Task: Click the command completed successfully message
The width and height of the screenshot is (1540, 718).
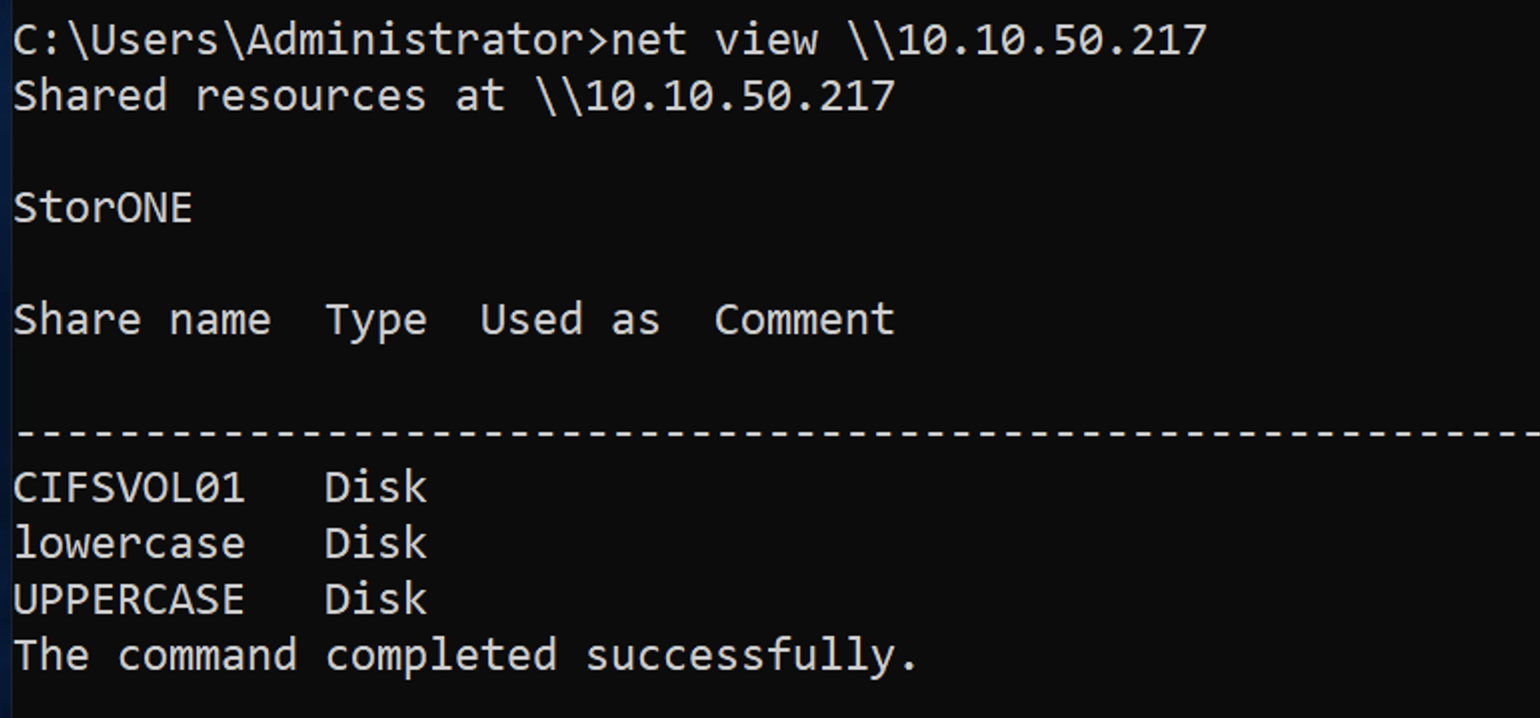Action: (x=466, y=656)
